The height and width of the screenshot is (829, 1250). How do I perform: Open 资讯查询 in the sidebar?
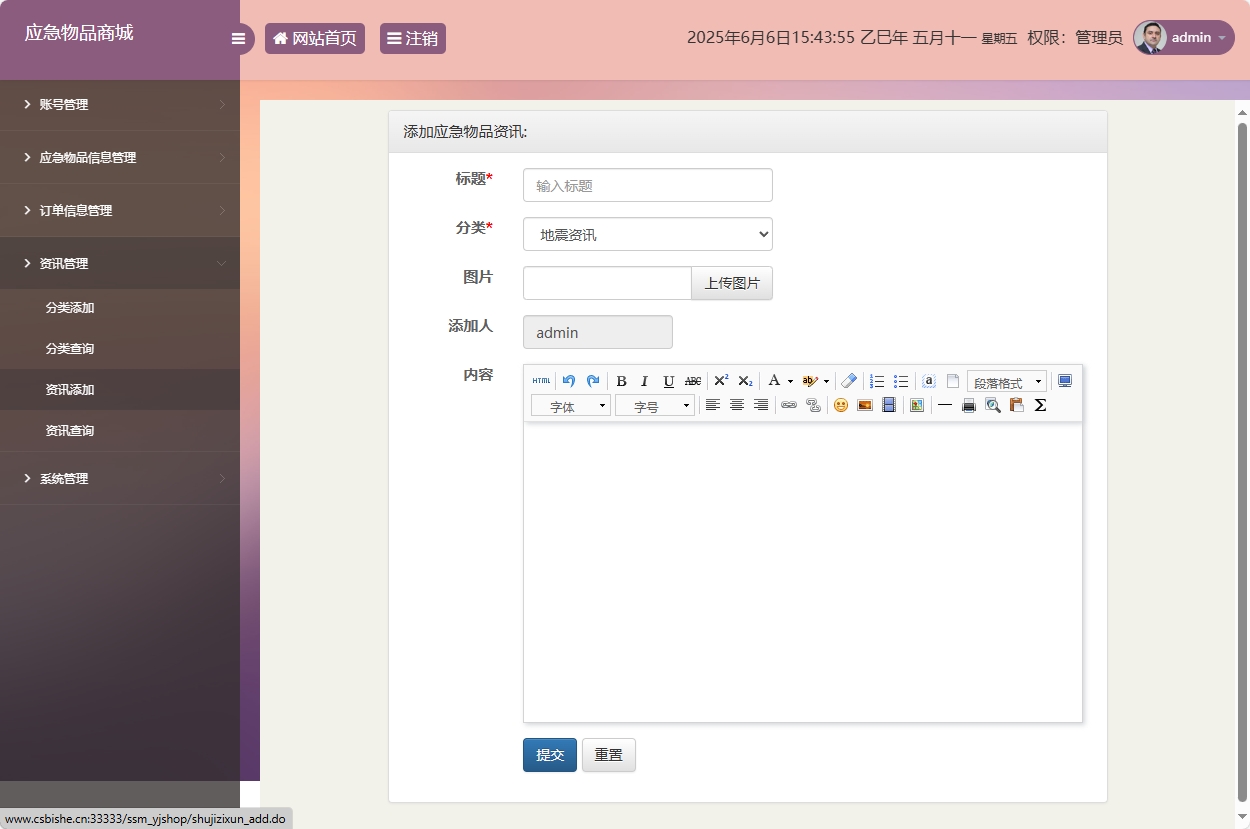pyautogui.click(x=70, y=431)
